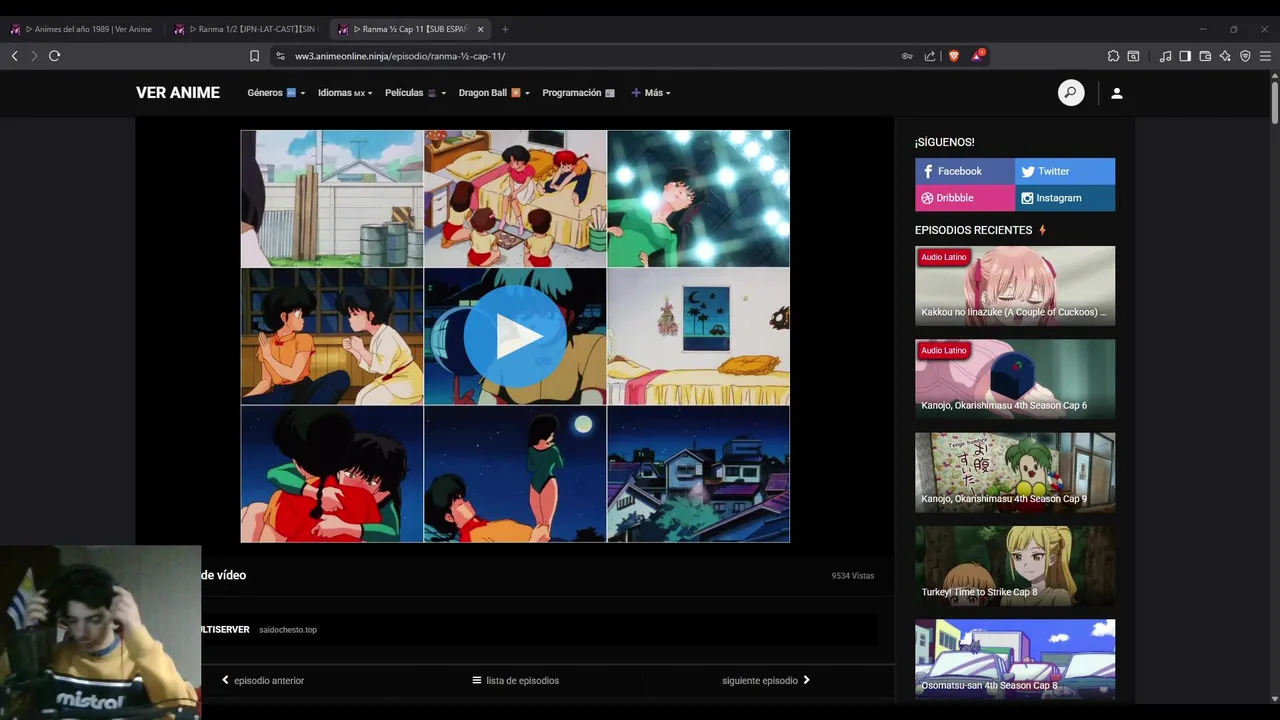Open Brave Shields lion icon
The width and height of the screenshot is (1280, 720).
point(953,56)
